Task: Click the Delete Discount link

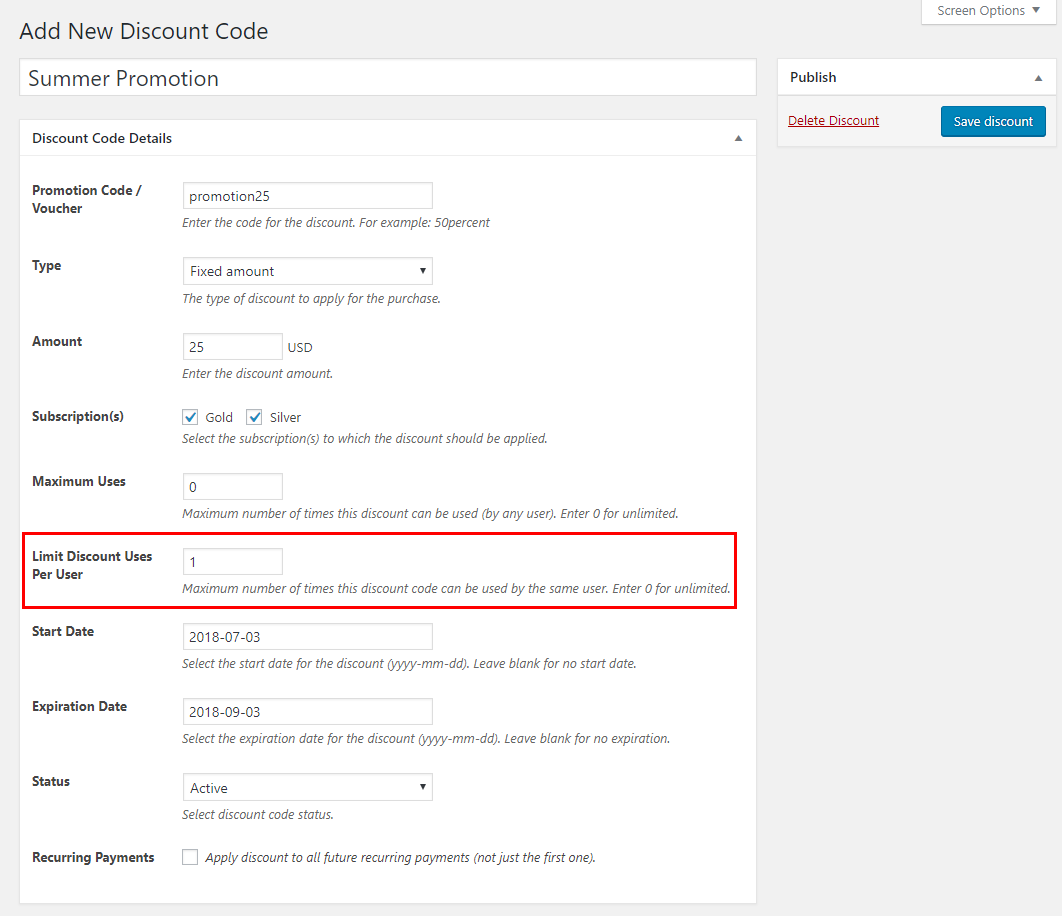Action: (x=833, y=120)
